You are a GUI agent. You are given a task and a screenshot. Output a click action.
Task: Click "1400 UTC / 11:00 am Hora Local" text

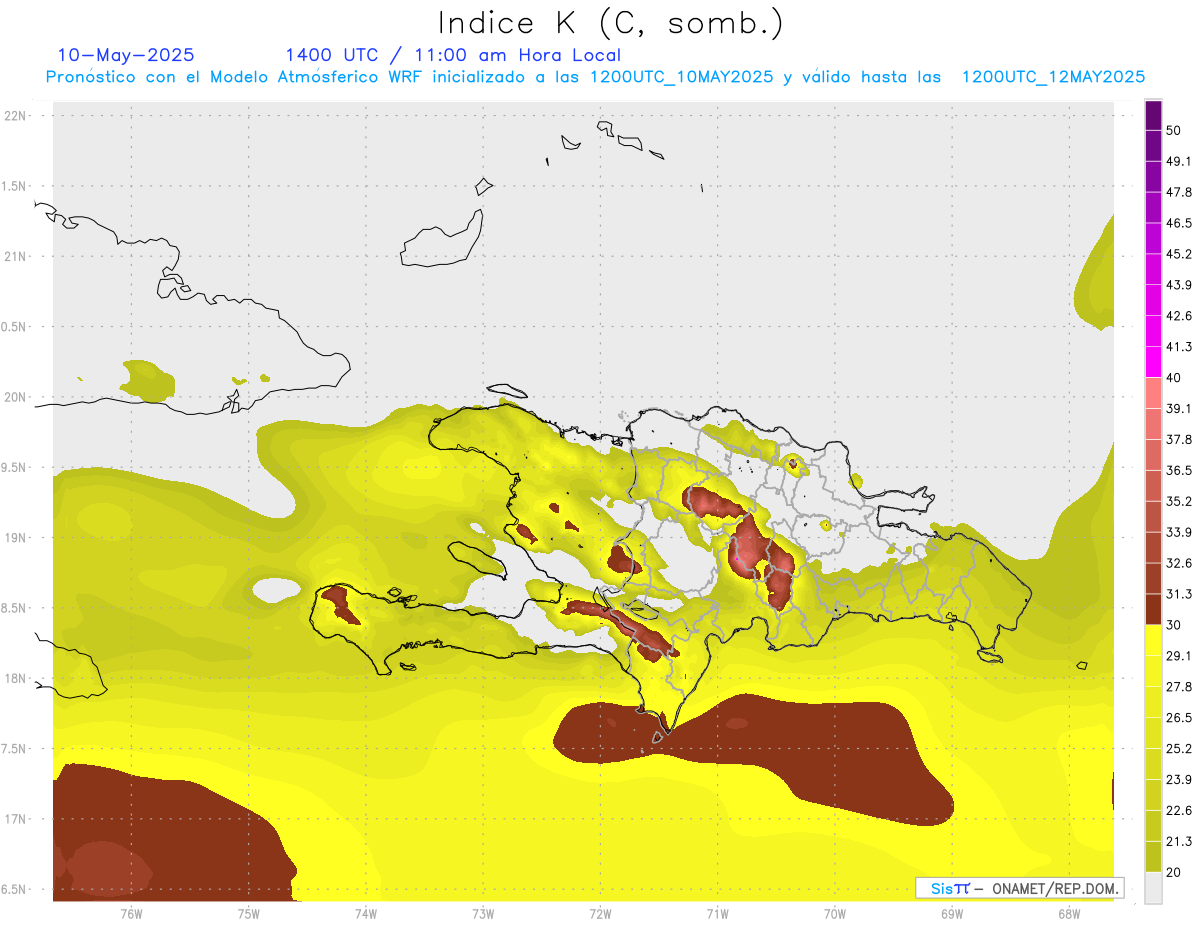tap(453, 55)
